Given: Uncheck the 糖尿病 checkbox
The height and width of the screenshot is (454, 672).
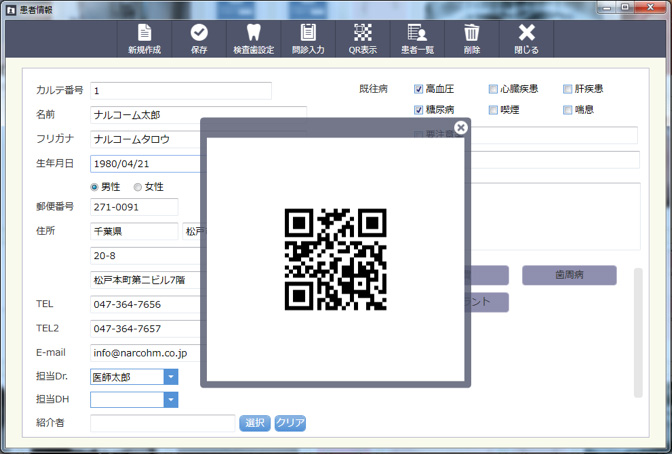Looking at the screenshot, I should coord(418,110).
